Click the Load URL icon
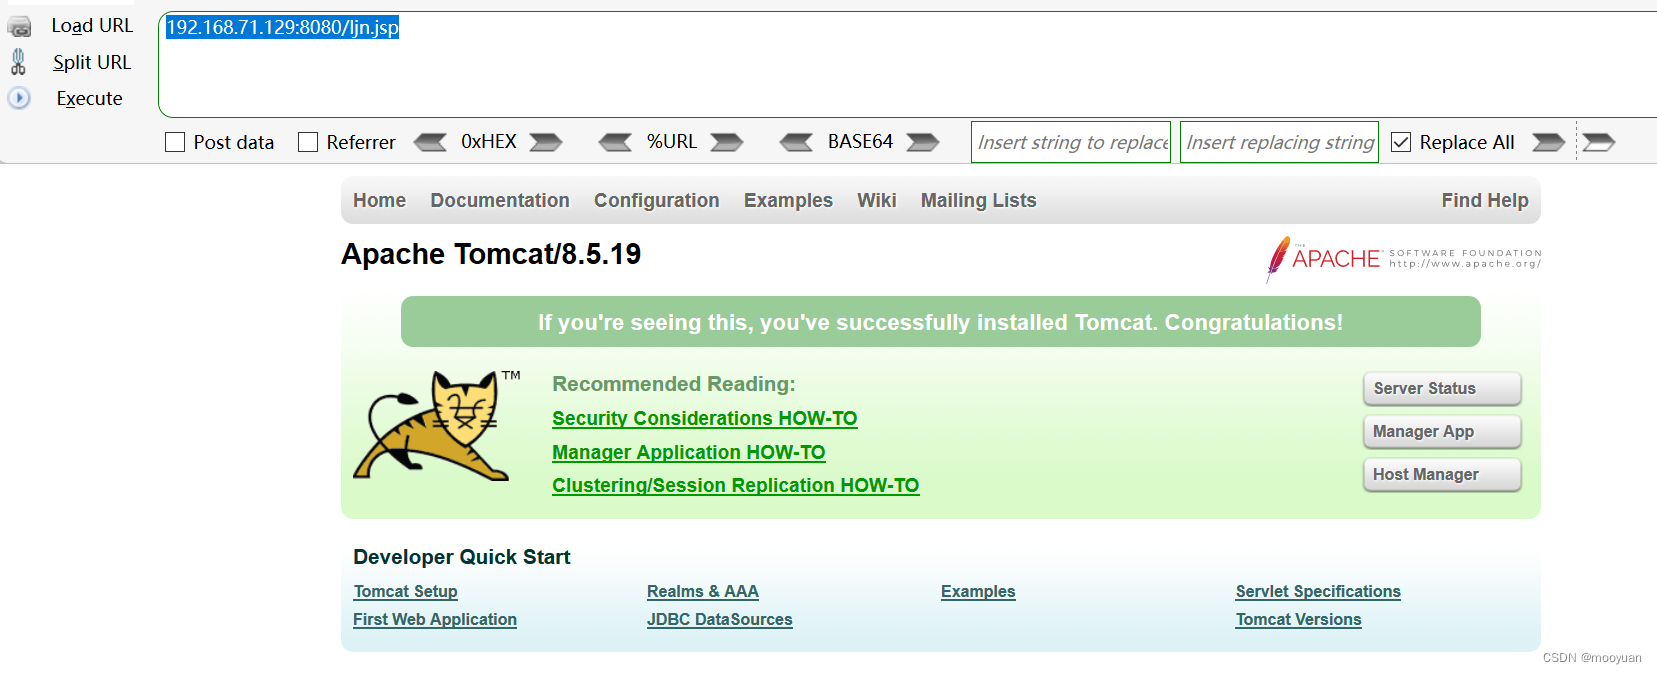This screenshot has height=674, width=1657. [21, 25]
